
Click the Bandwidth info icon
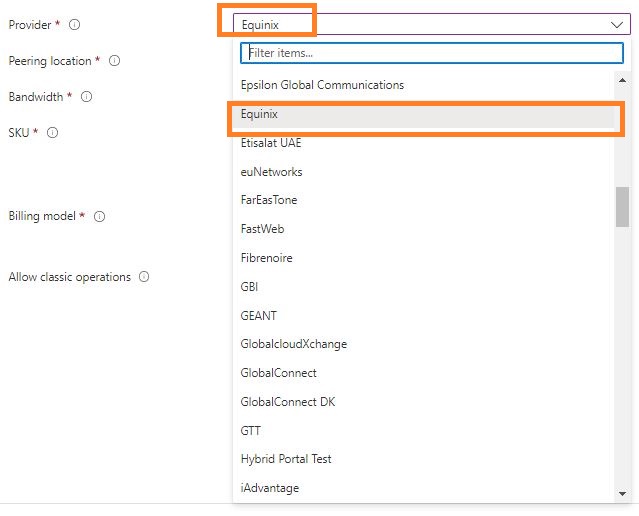[x=86, y=97]
